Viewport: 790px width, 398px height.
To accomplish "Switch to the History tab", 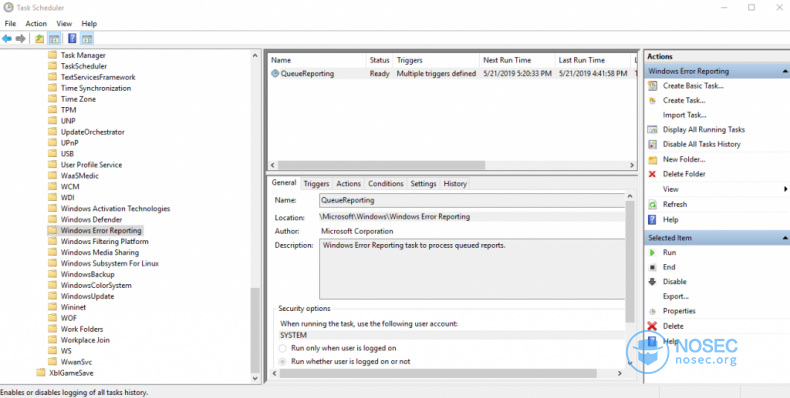I will click(x=455, y=184).
